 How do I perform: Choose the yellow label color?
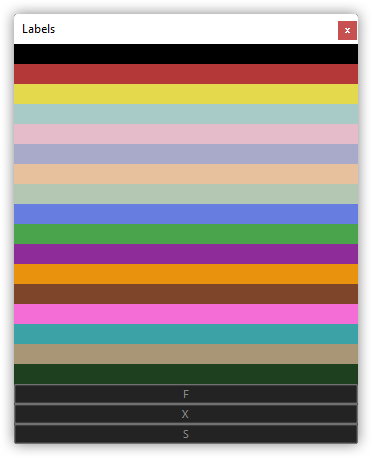coord(186,94)
